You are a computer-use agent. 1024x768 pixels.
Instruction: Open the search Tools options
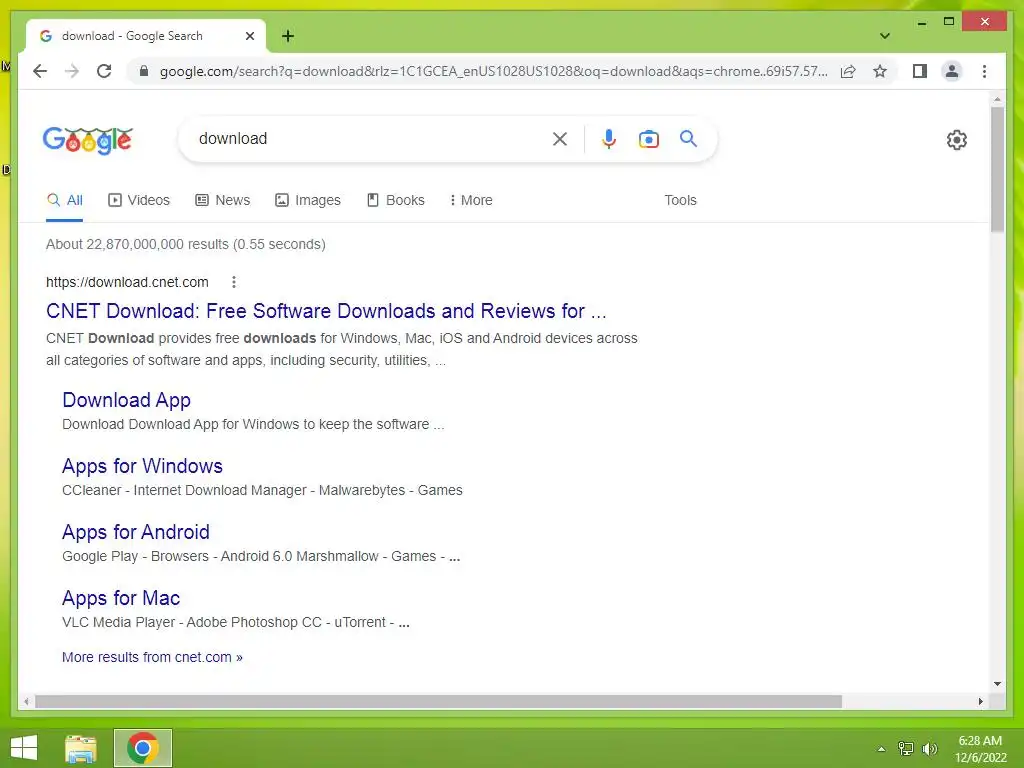[x=680, y=200]
